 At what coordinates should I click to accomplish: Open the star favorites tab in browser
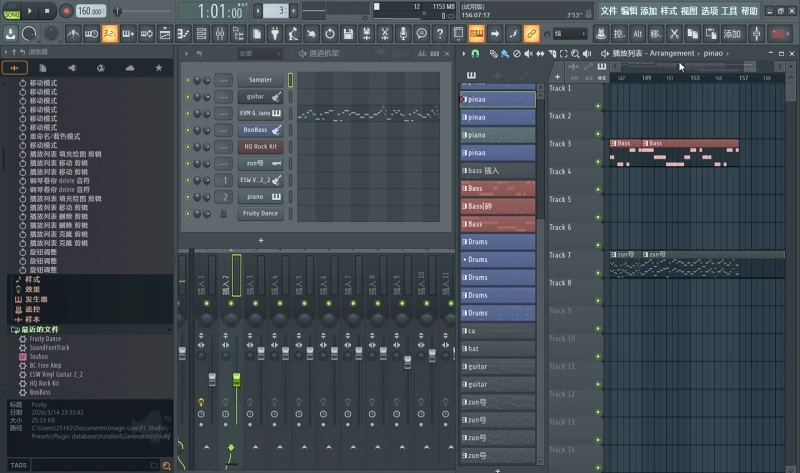coord(159,68)
